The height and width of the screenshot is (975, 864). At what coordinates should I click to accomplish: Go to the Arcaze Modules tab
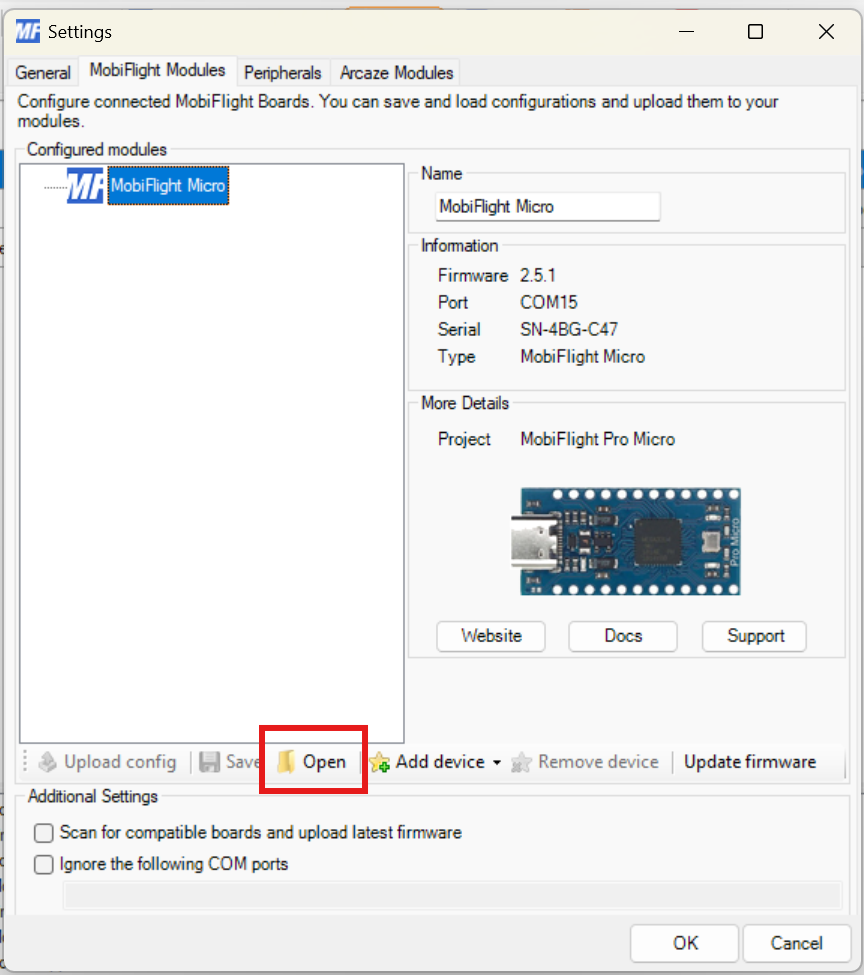(396, 73)
